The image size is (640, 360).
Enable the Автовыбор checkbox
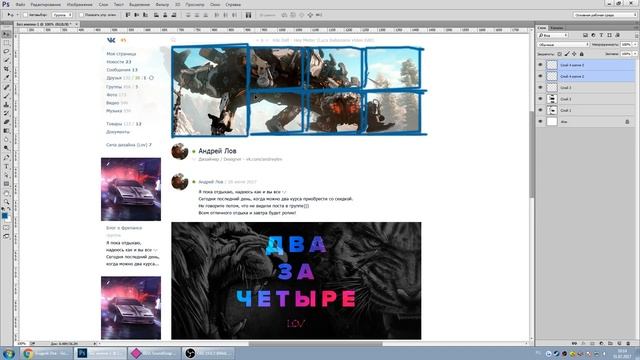tap(25, 15)
